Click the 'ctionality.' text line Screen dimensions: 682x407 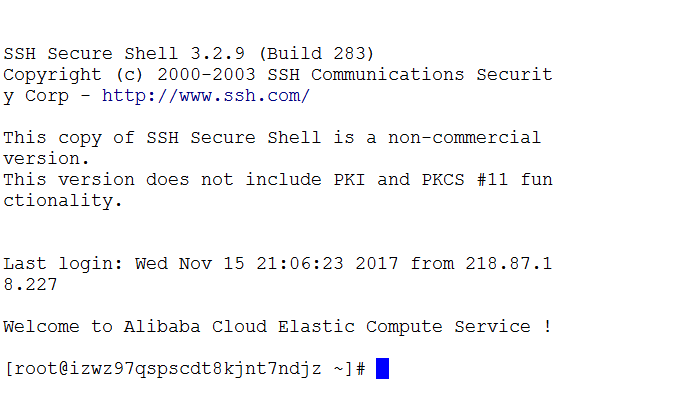(63, 201)
